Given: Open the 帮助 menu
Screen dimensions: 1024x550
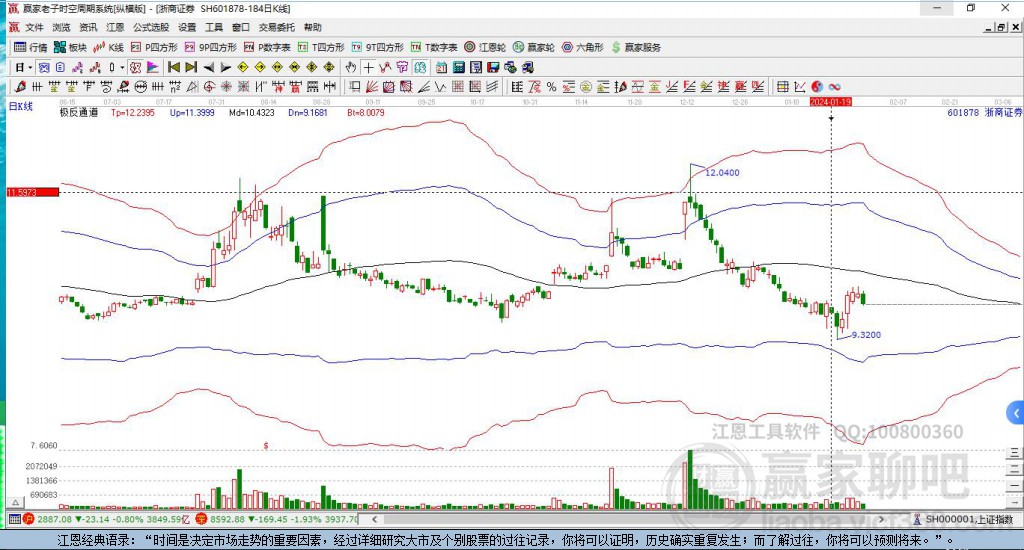Looking at the screenshot, I should click(313, 27).
